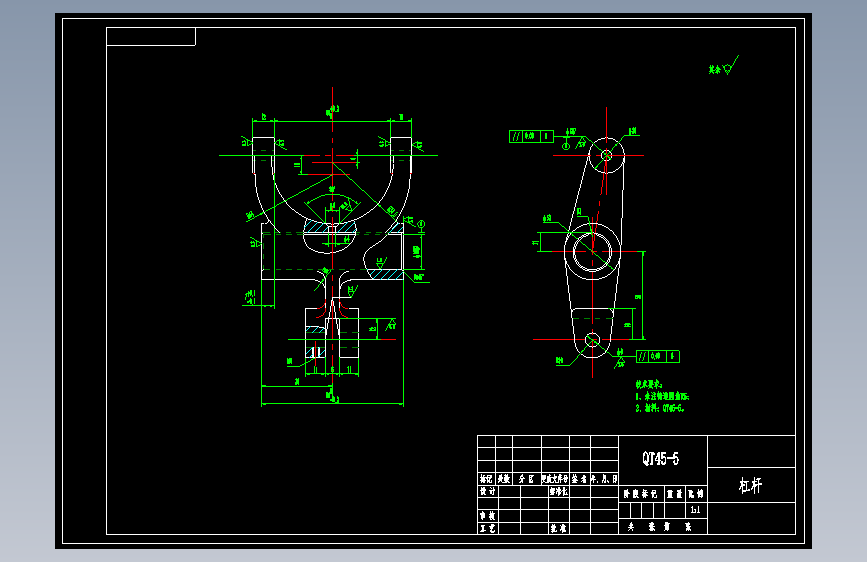The width and height of the screenshot is (867, 562).
Task: Select the large central bore circle
Action: pos(592,252)
